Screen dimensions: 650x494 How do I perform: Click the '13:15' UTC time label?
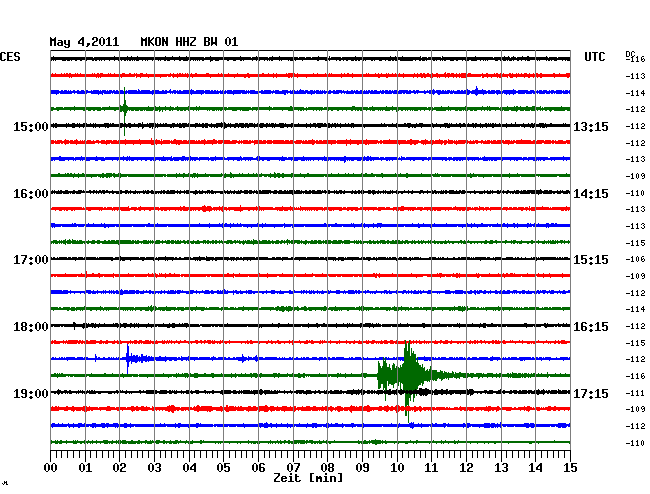[591, 126]
